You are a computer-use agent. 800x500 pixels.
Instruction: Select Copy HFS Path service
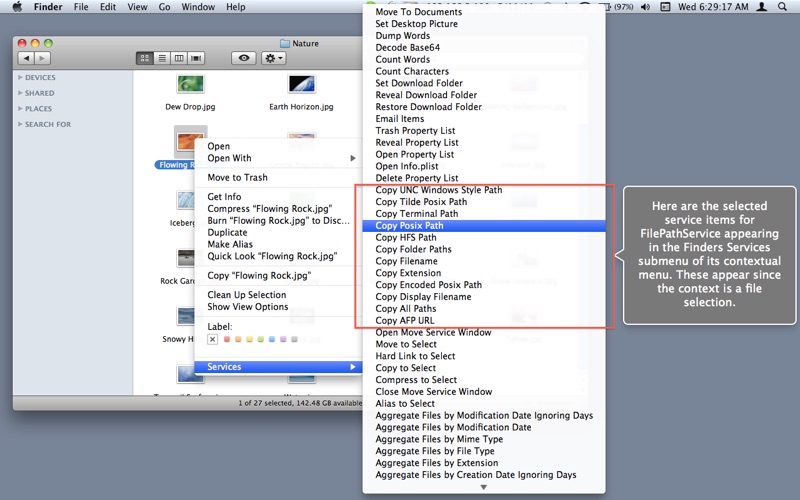tap(484, 237)
